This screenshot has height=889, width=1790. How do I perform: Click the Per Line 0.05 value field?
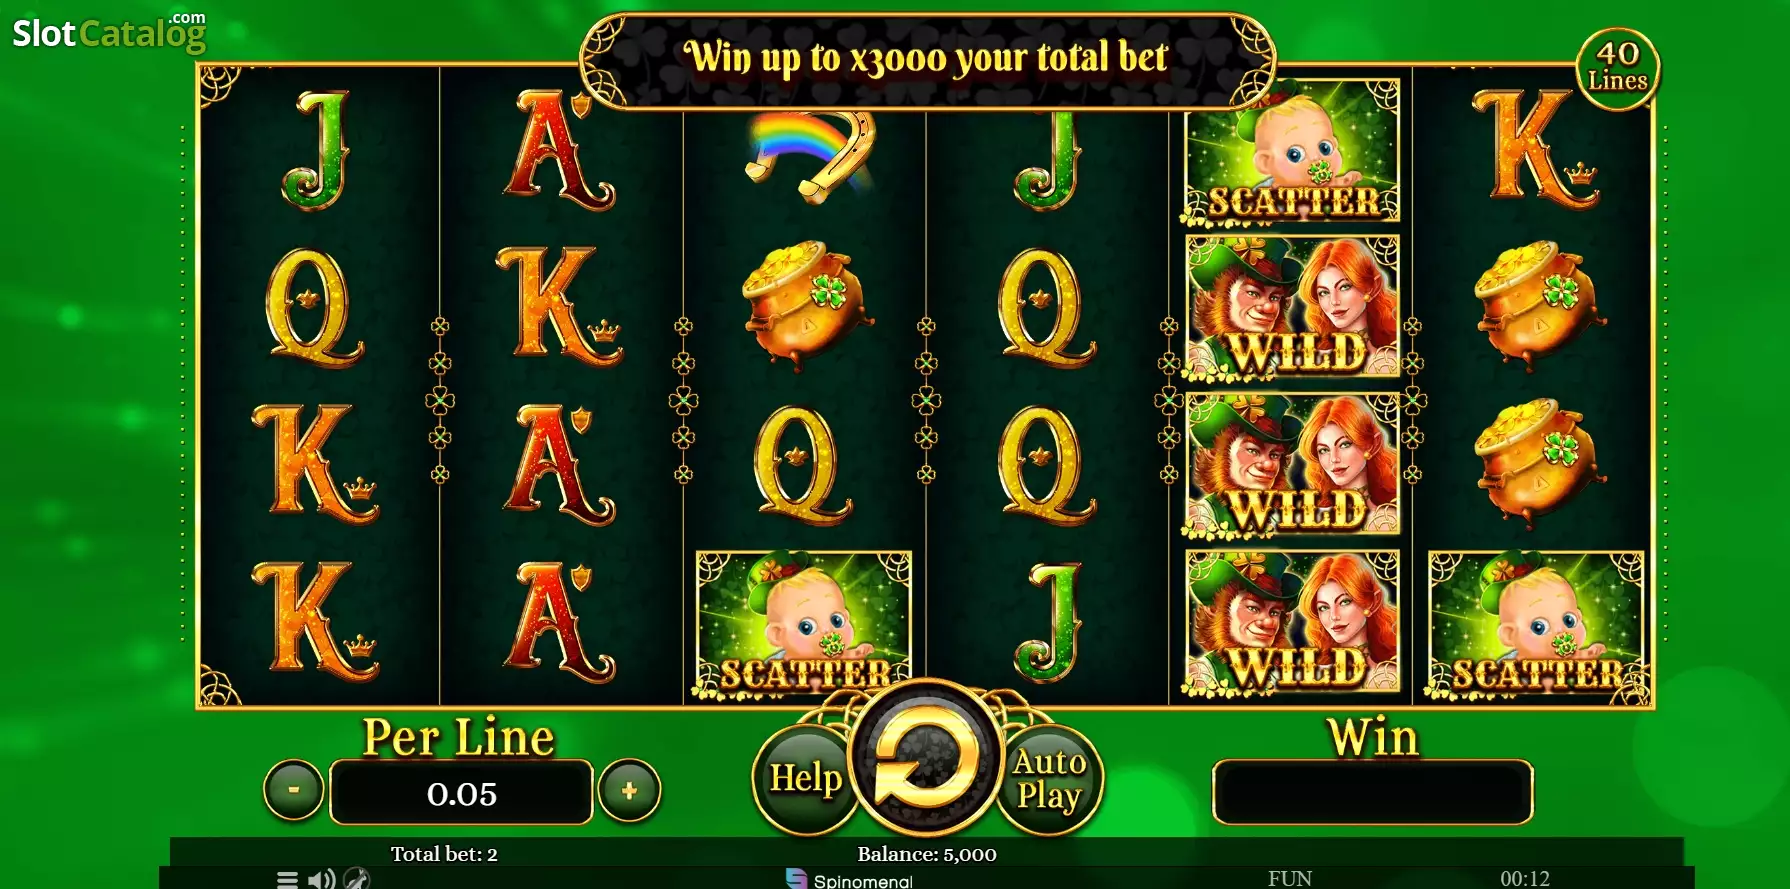pos(461,793)
